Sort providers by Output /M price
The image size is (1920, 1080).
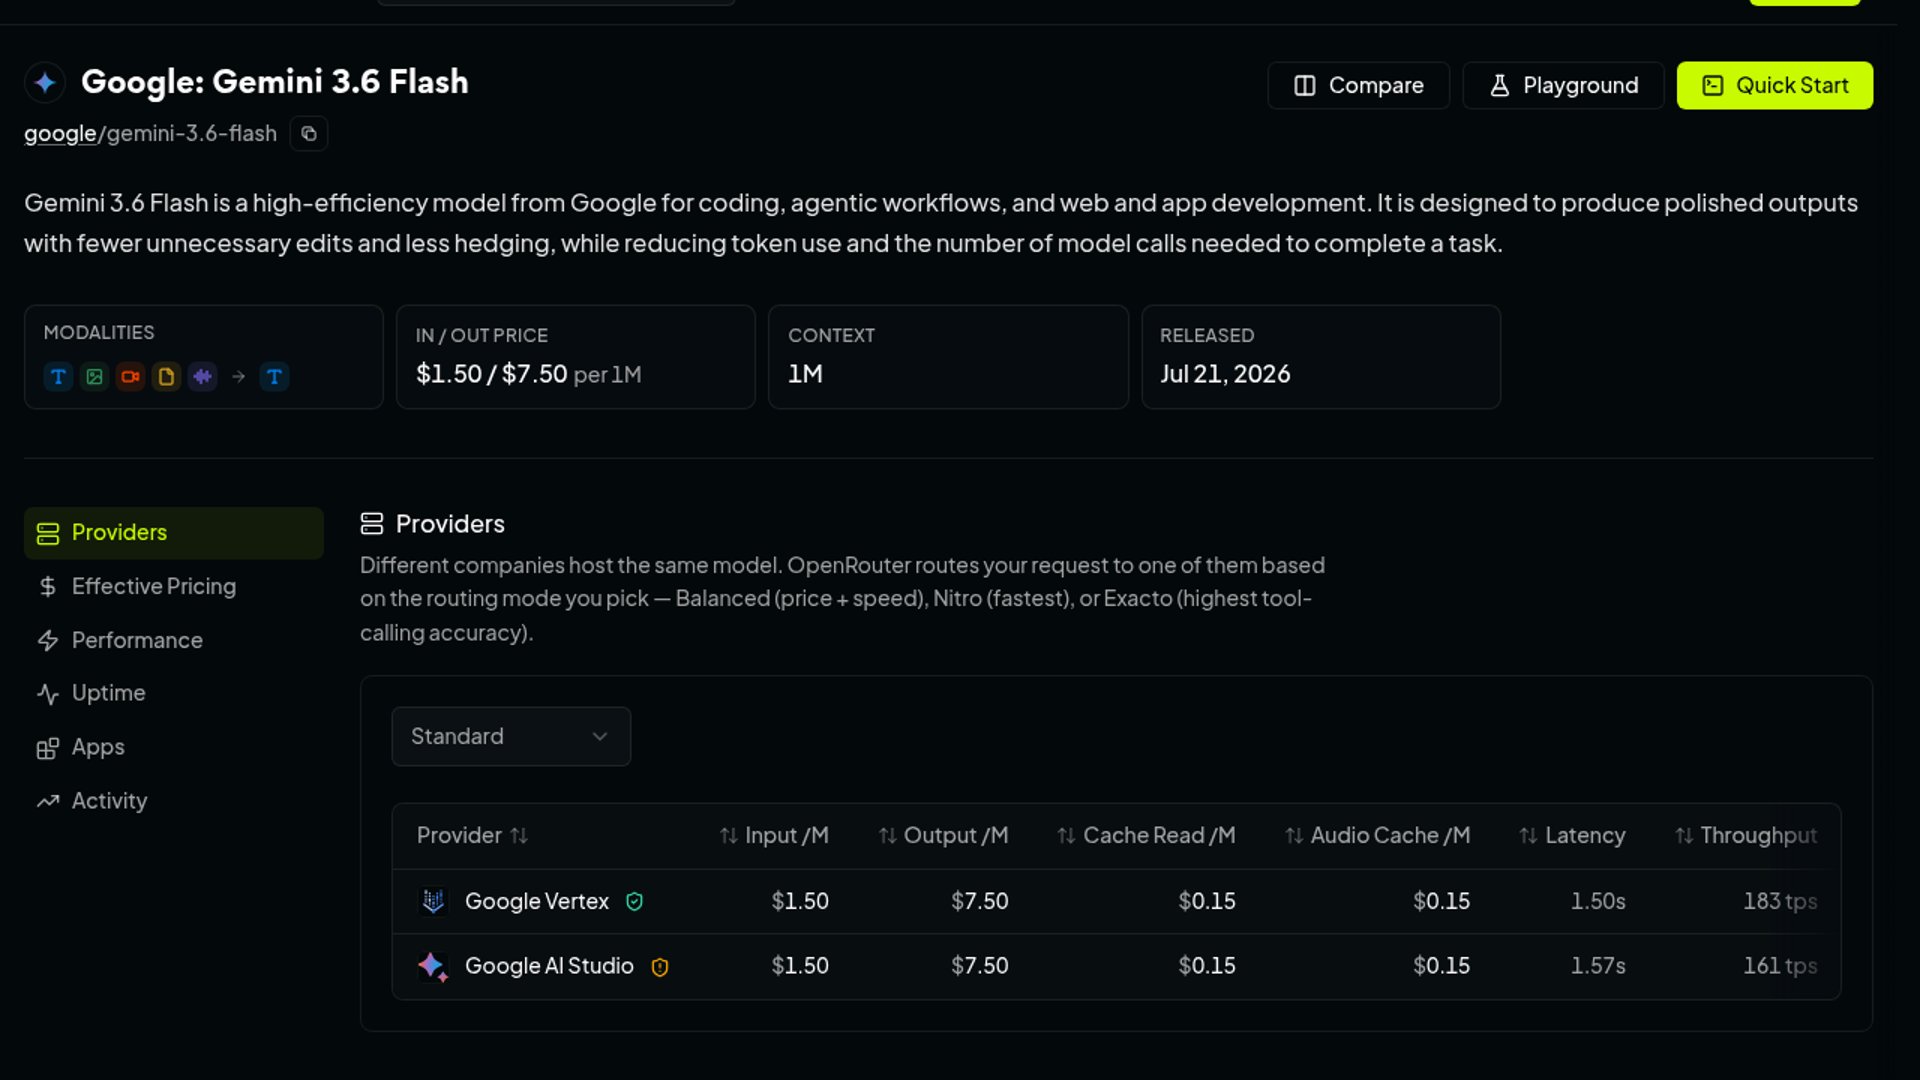[943, 835]
